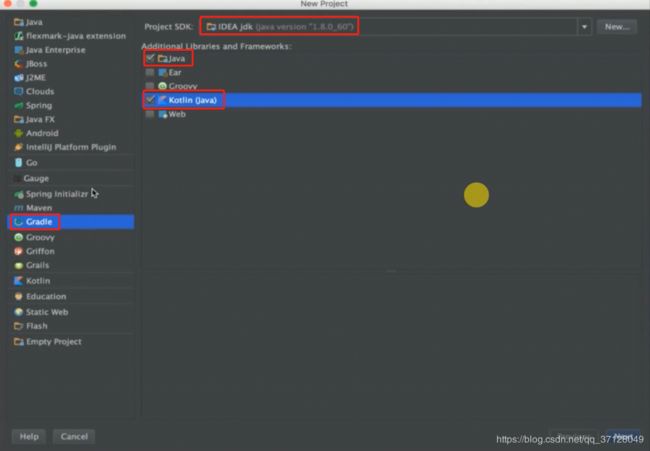This screenshot has height=451, width=650.
Task: Select Static Web project type label
Action: click(47, 312)
